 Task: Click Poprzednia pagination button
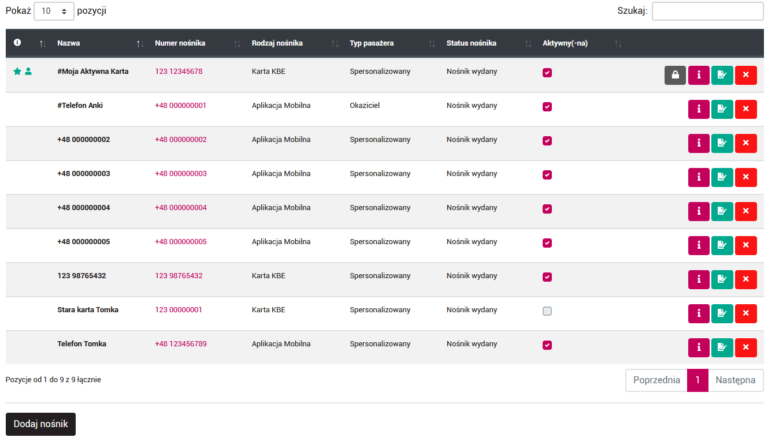(656, 381)
